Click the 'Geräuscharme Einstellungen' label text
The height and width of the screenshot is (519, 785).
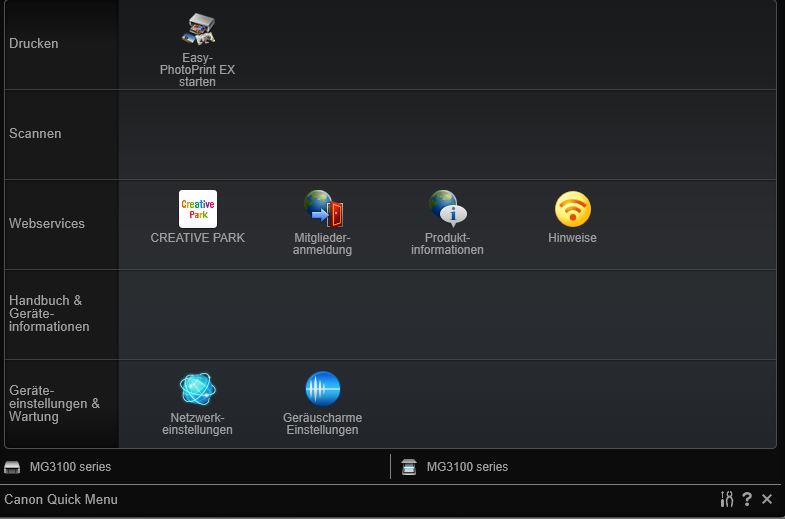pyautogui.click(x=322, y=424)
